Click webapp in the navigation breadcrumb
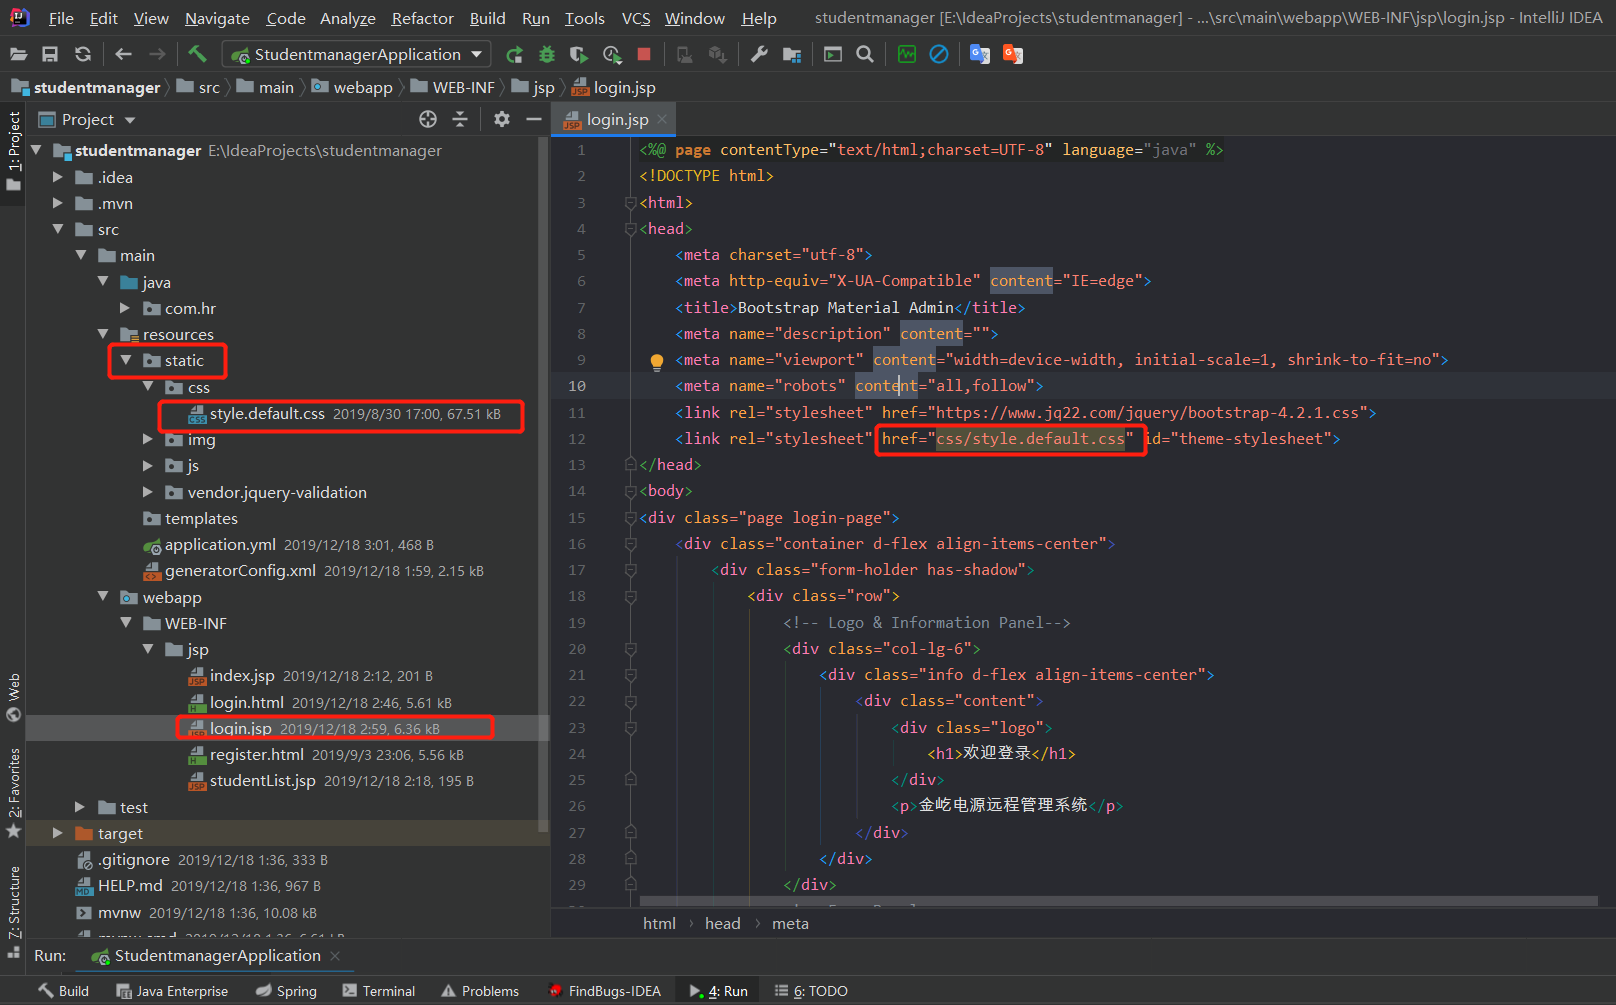1616x1005 pixels. click(352, 87)
